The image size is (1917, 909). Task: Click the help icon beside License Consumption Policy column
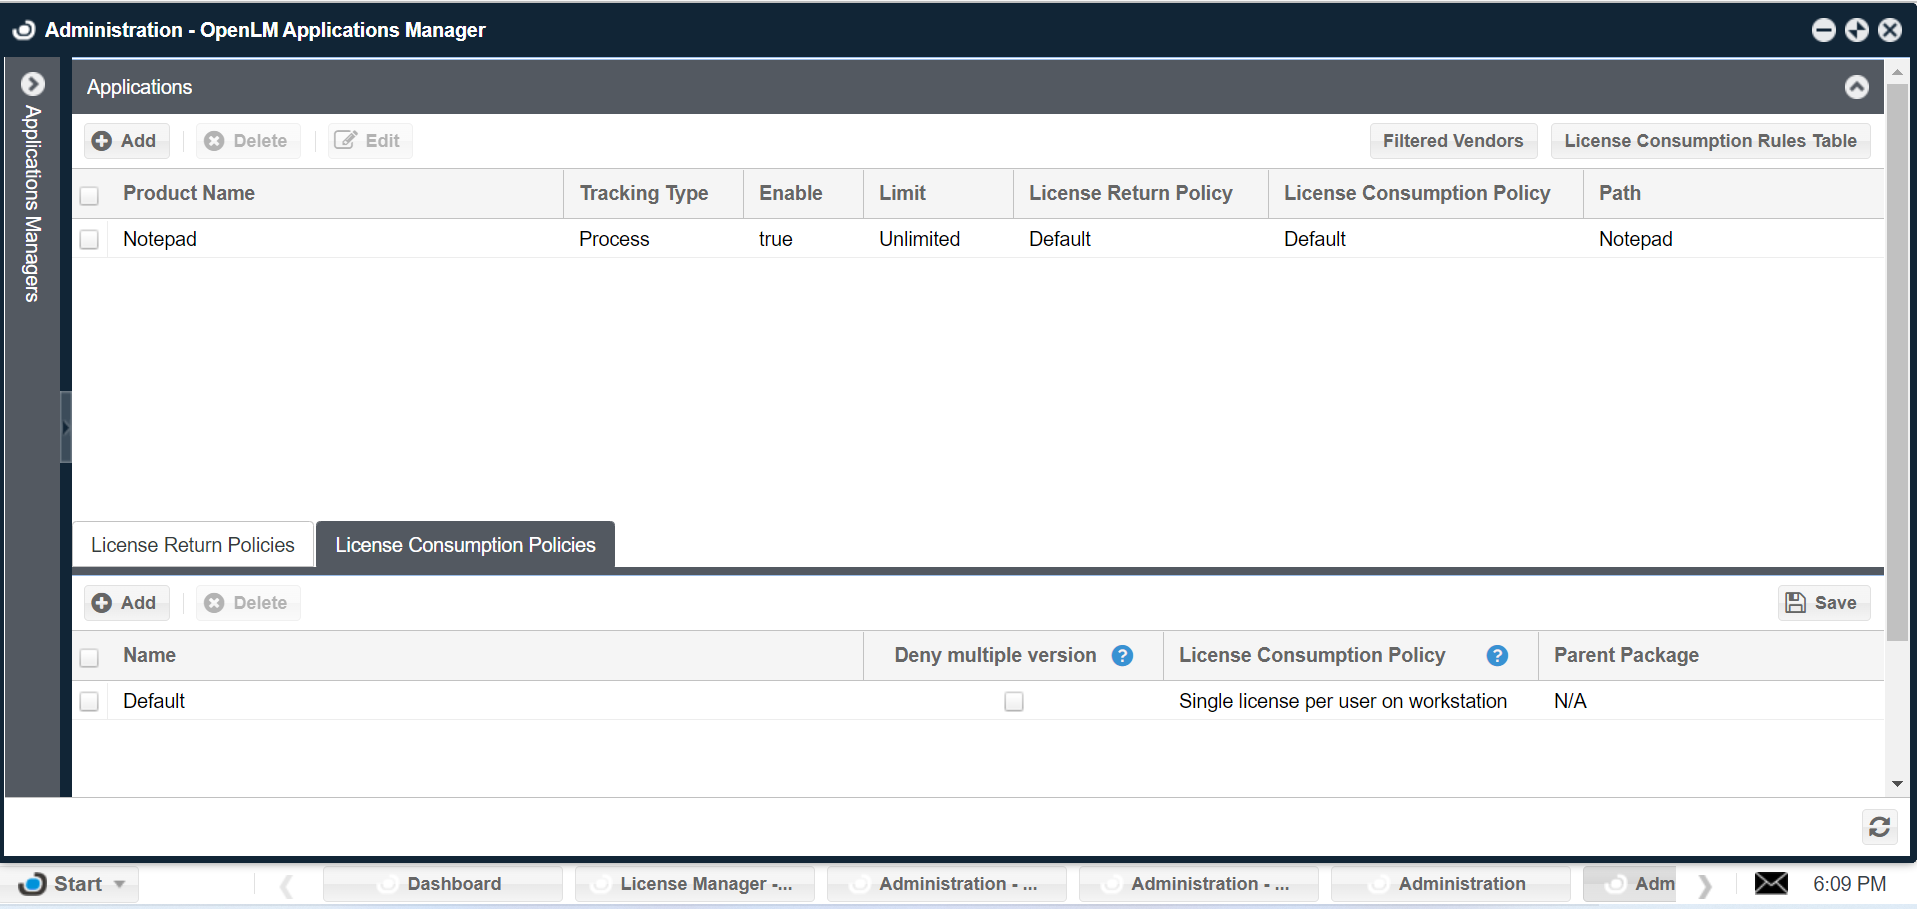point(1496,656)
